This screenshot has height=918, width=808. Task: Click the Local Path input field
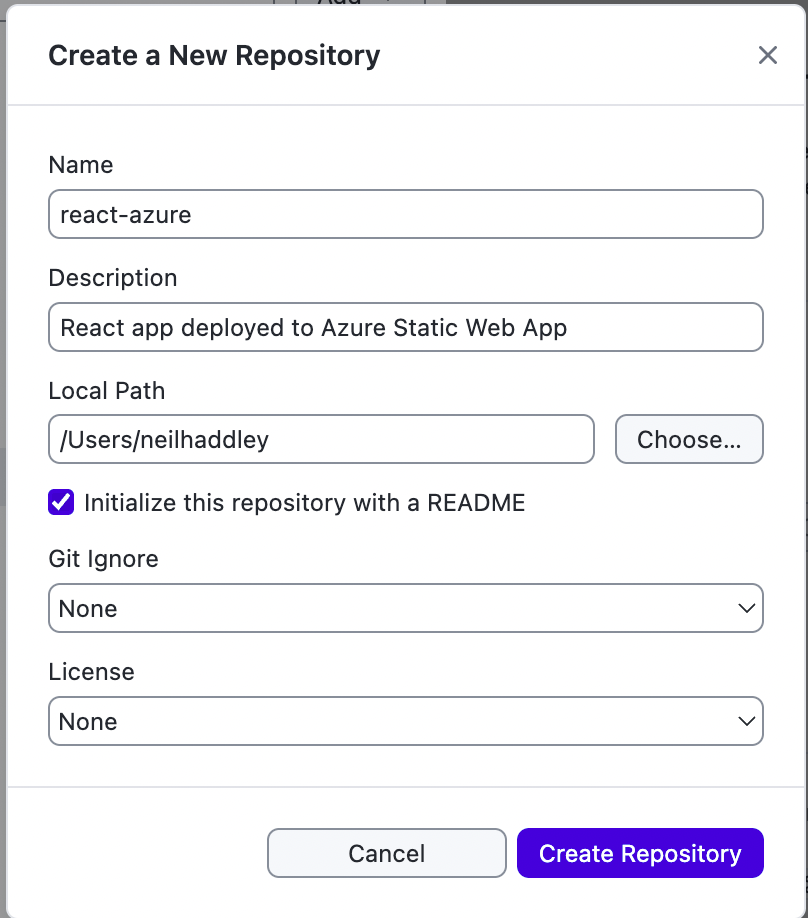(320, 440)
